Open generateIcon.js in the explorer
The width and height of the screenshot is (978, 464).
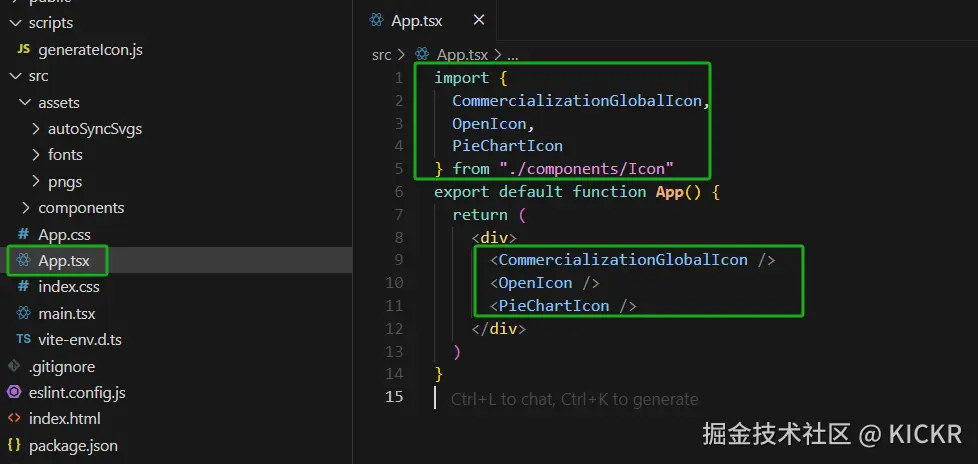(x=90, y=50)
